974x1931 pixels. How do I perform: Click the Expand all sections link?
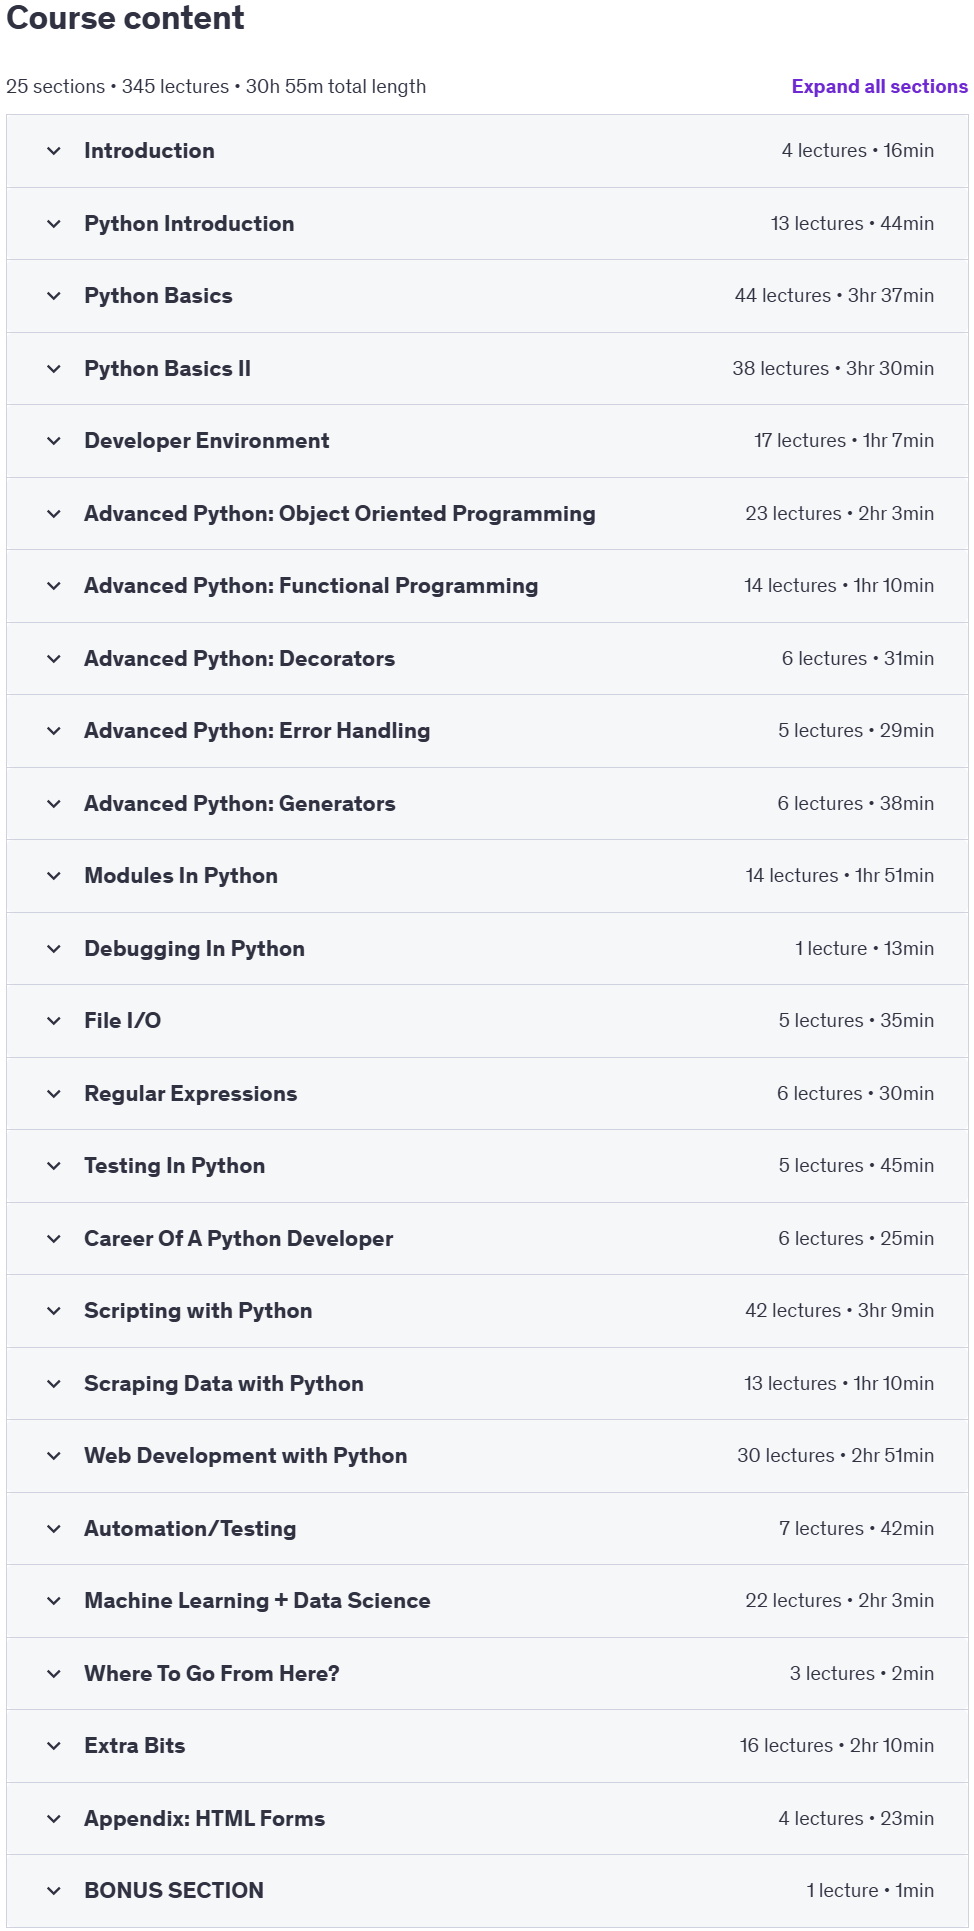[x=879, y=87]
